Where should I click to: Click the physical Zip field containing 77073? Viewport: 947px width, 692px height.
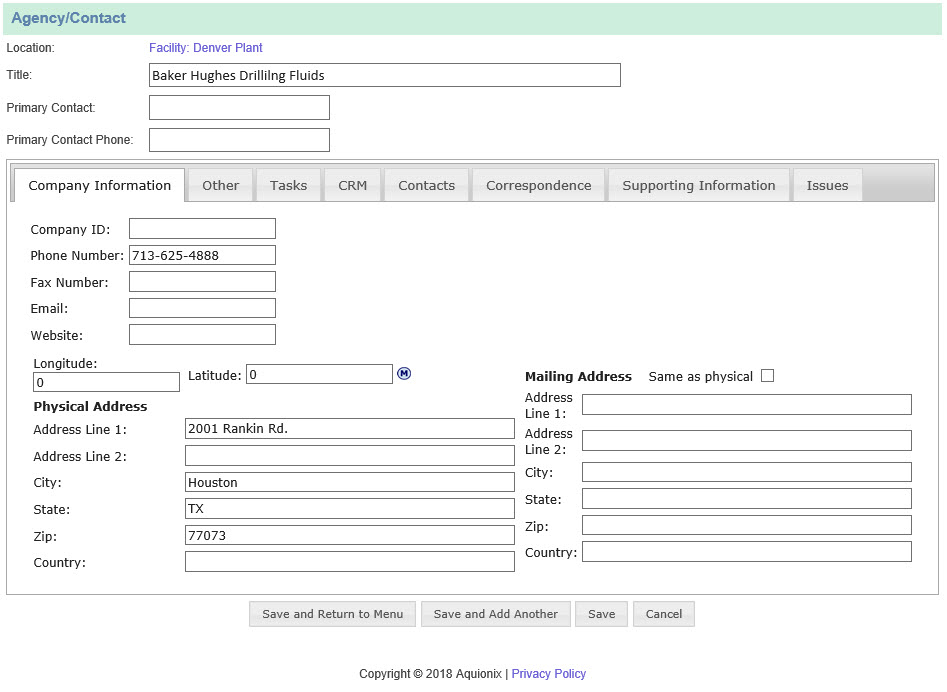click(350, 535)
